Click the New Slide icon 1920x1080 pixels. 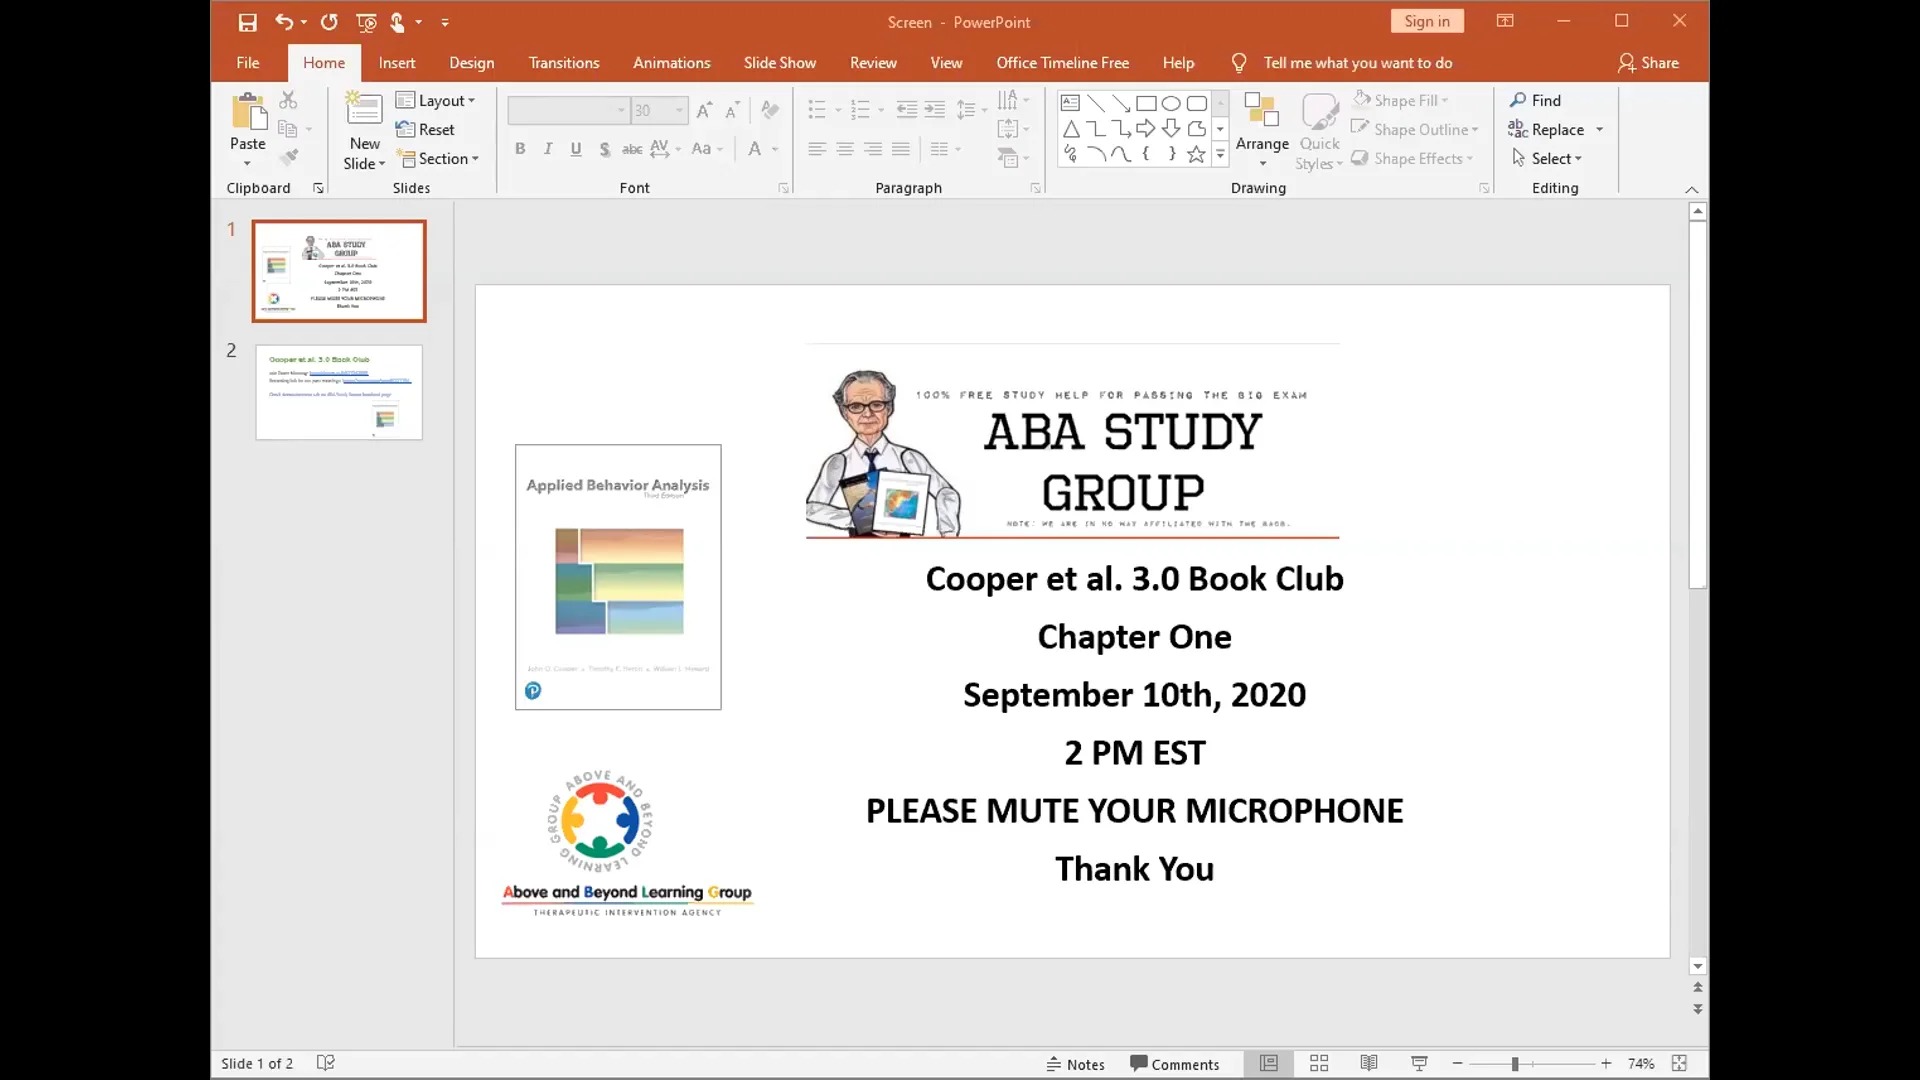[x=364, y=110]
